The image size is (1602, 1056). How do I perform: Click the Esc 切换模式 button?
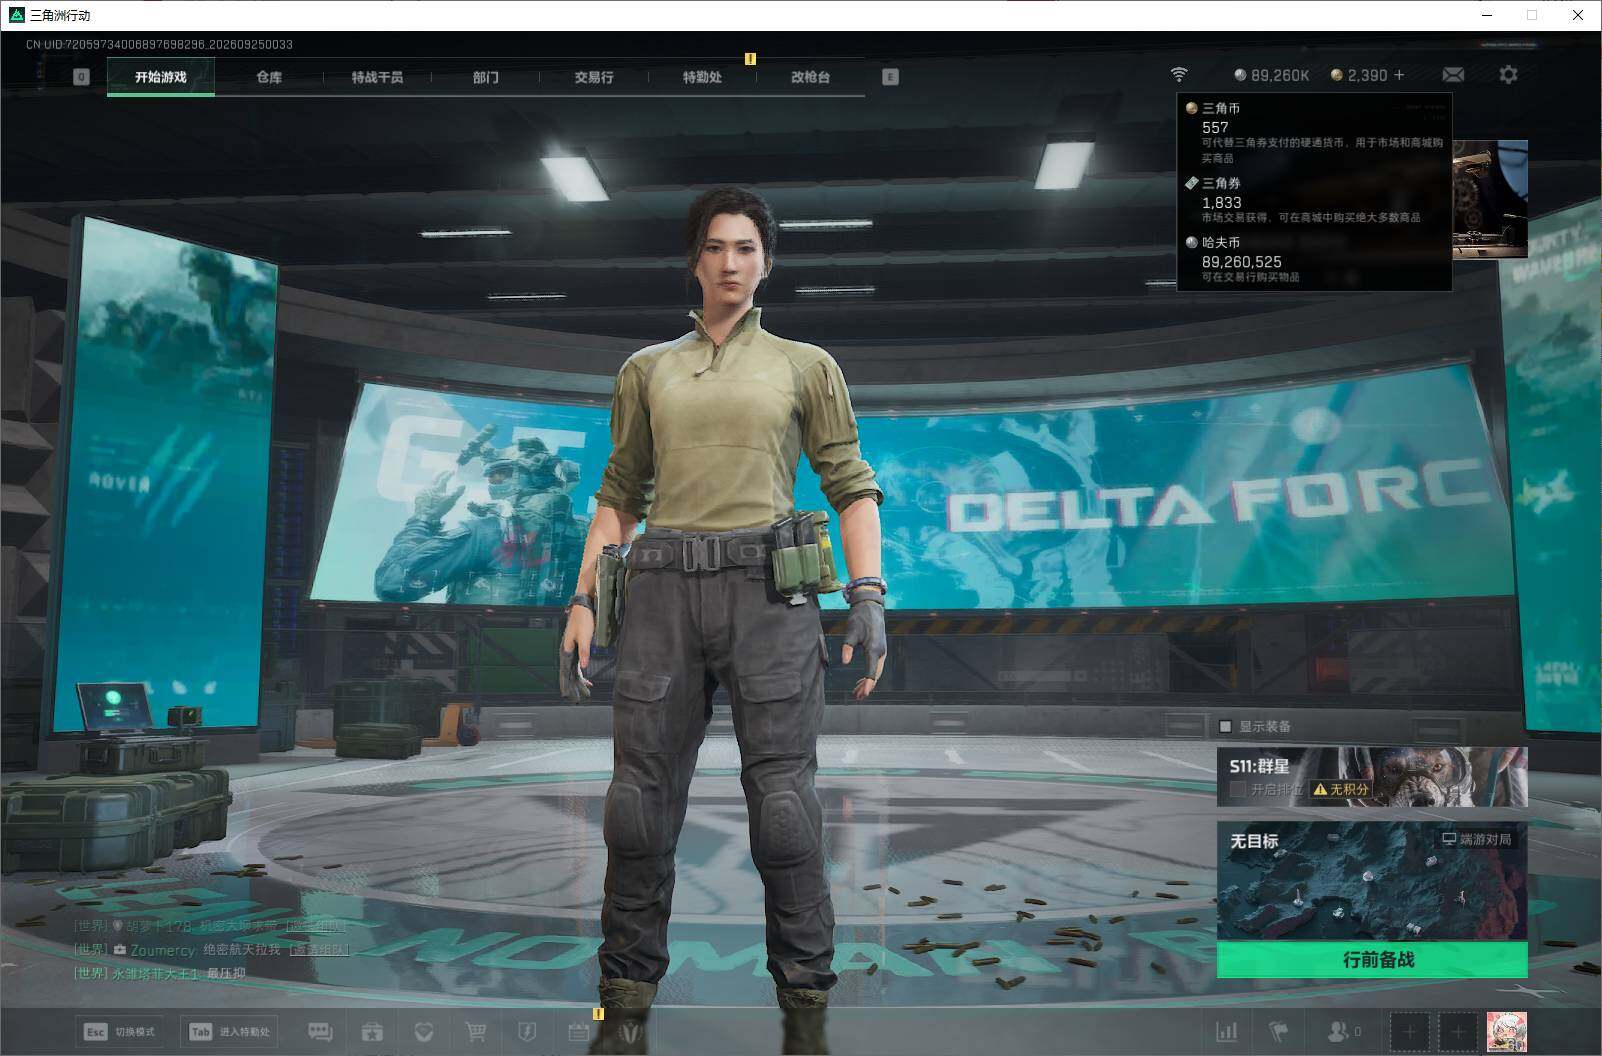[x=121, y=1031]
